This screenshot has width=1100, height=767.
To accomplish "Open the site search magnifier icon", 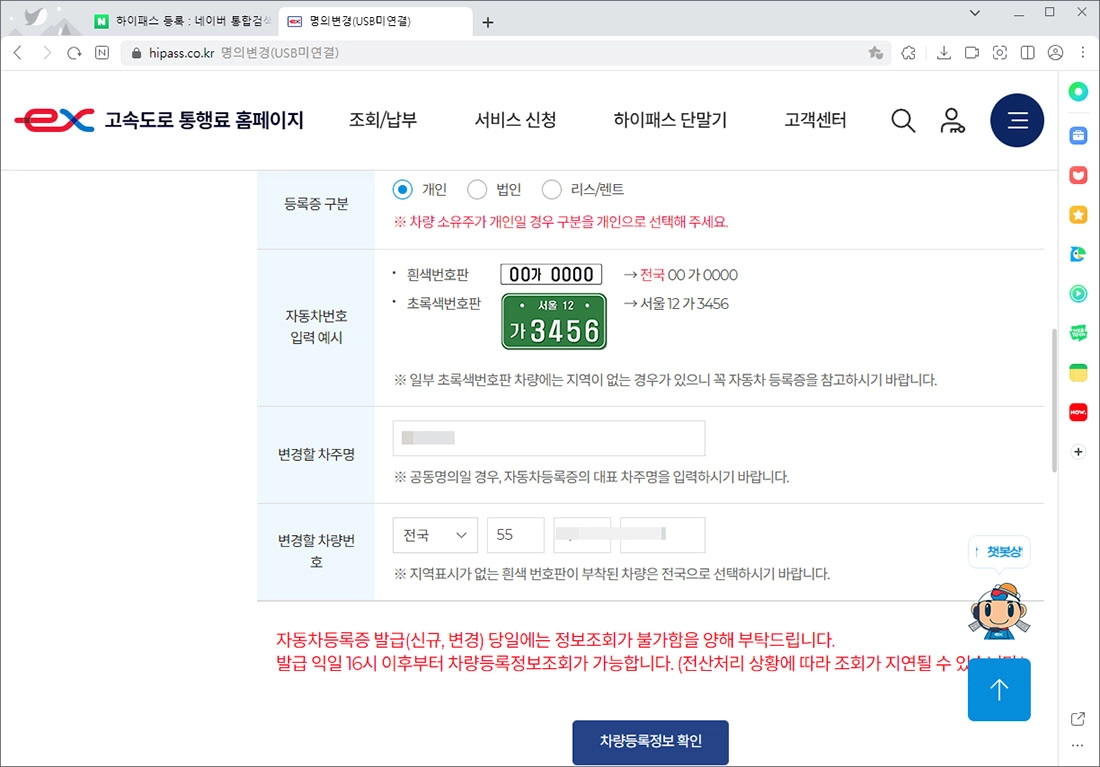I will 903,120.
